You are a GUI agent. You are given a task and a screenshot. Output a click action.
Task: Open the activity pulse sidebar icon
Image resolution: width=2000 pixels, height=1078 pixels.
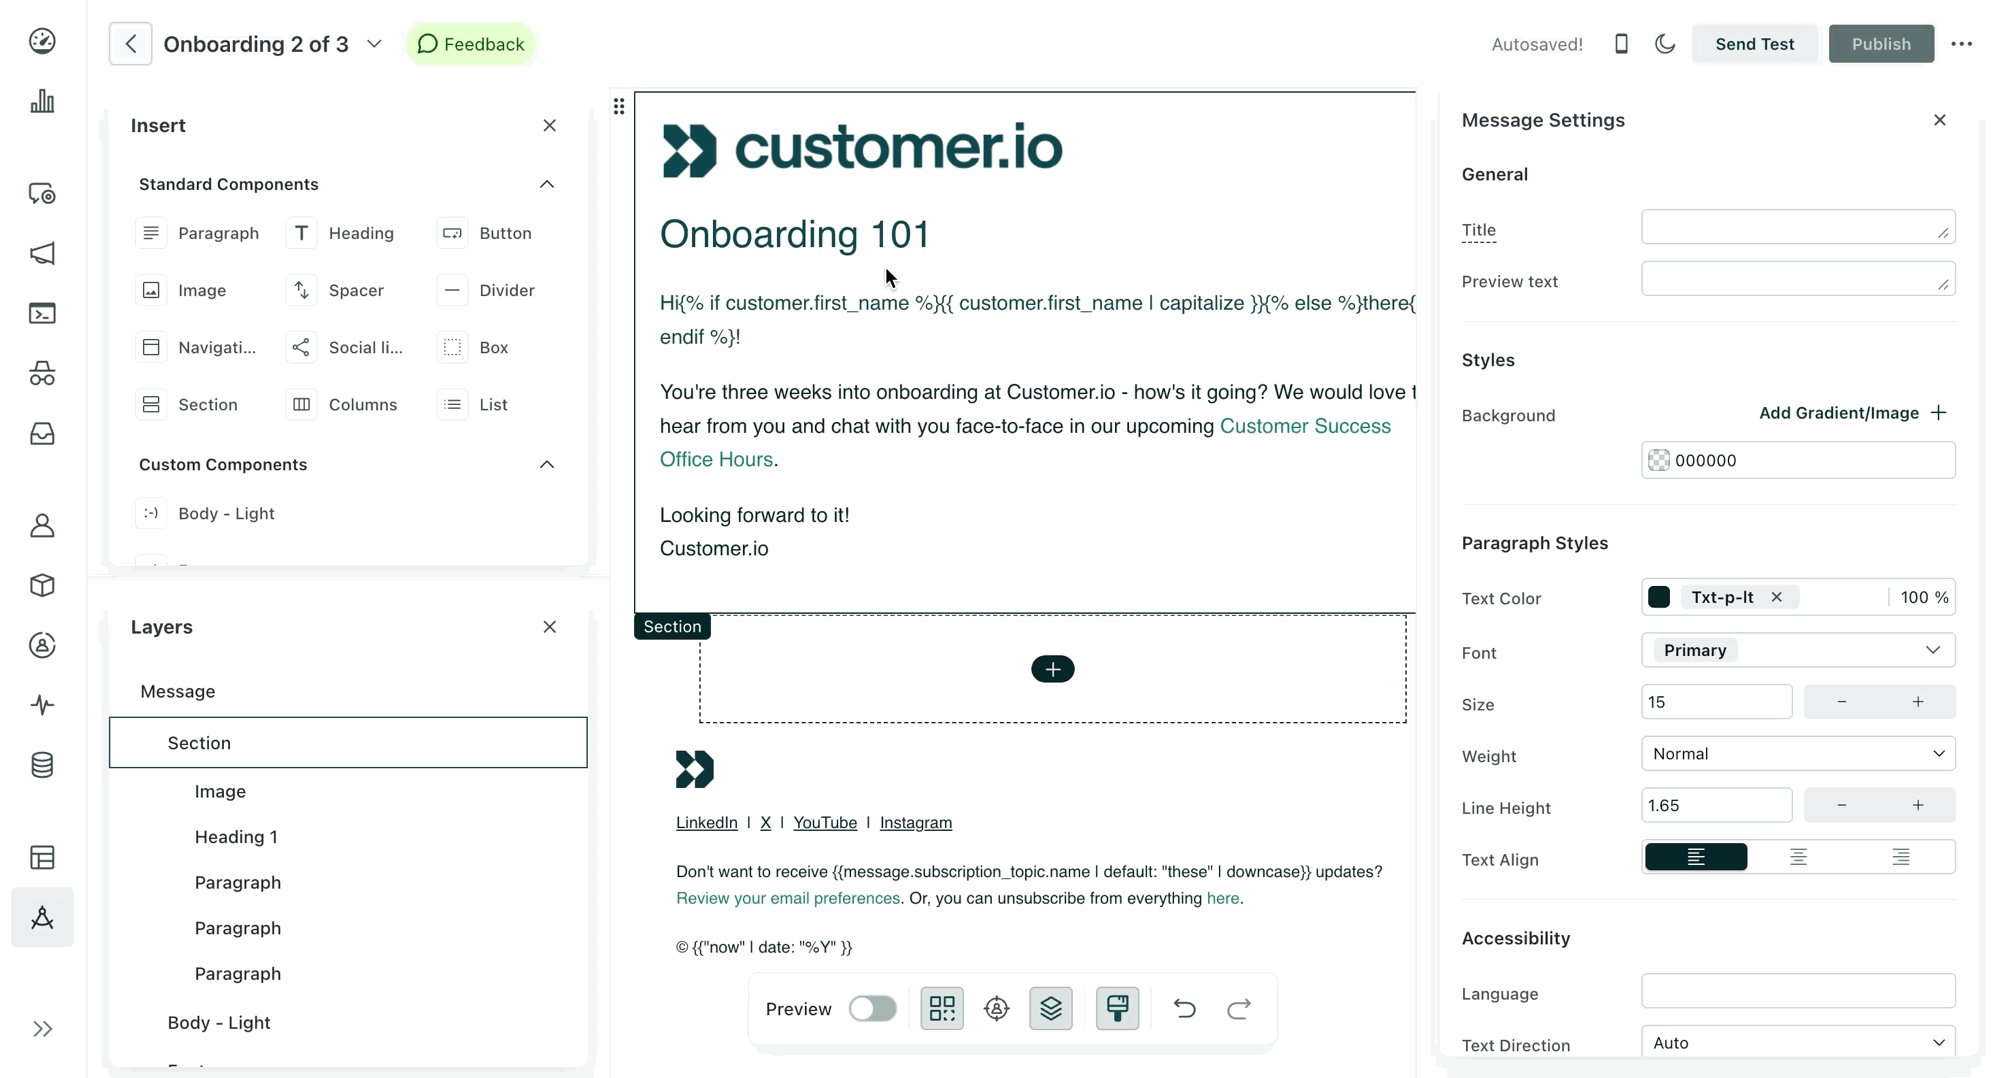tap(42, 705)
